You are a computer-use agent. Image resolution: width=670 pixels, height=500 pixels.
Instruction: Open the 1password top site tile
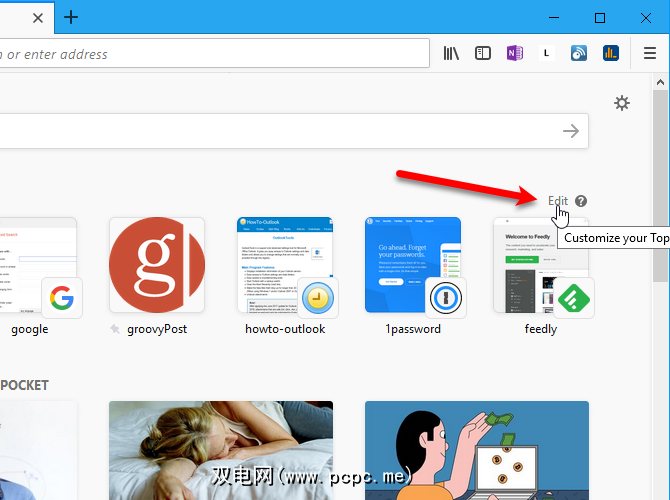[413, 265]
